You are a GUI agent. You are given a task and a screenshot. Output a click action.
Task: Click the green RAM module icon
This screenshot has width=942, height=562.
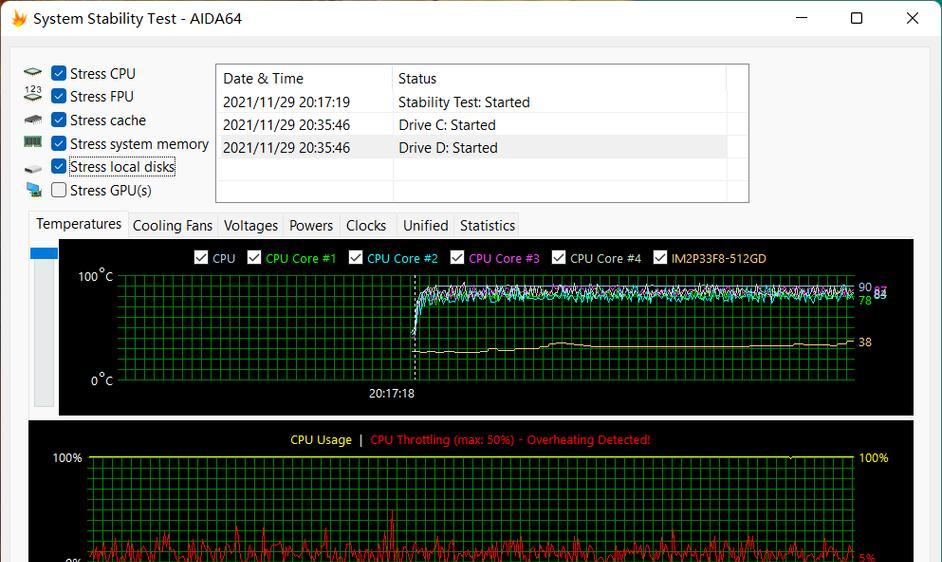pos(32,142)
